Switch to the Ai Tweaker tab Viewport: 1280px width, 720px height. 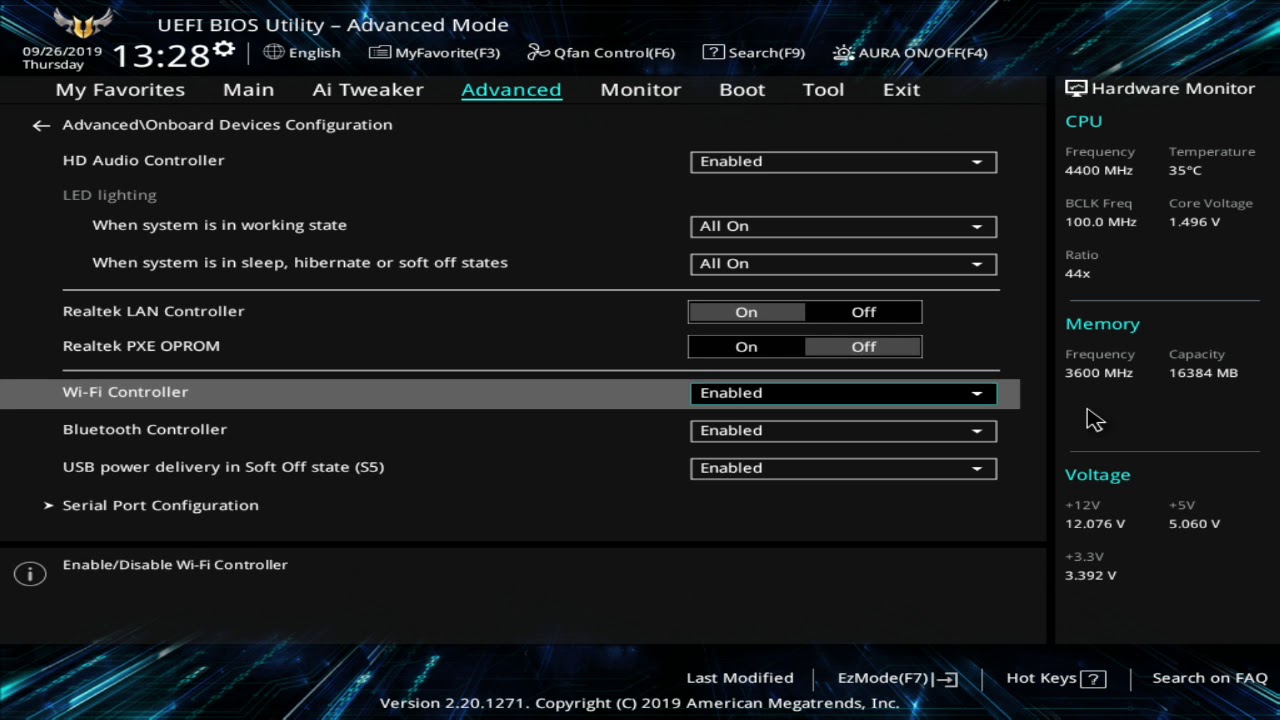368,89
